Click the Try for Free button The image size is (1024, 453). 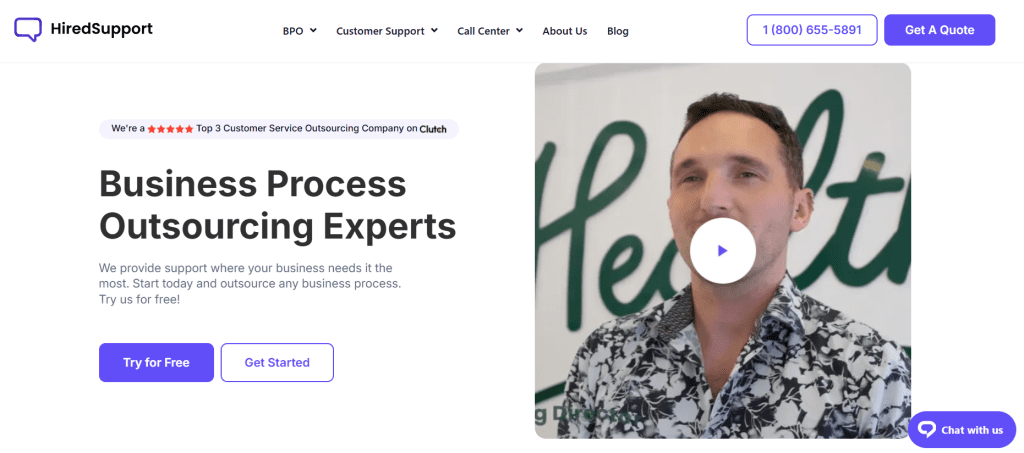pyautogui.click(x=156, y=362)
